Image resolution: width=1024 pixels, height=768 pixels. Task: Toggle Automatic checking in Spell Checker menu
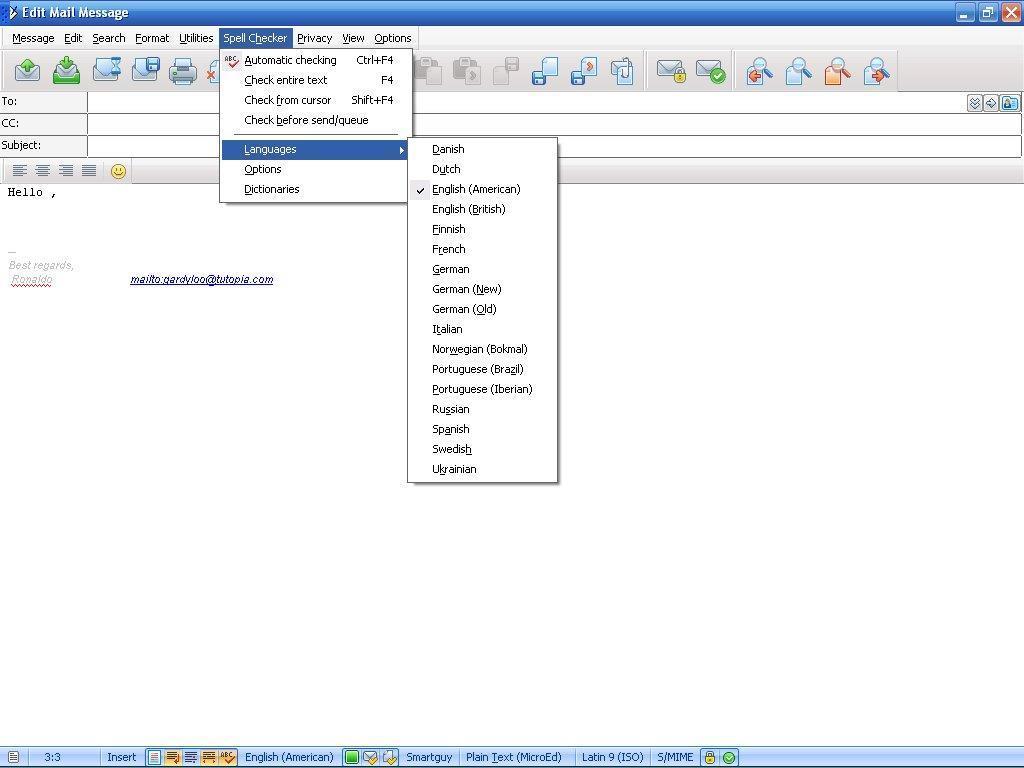(x=290, y=60)
